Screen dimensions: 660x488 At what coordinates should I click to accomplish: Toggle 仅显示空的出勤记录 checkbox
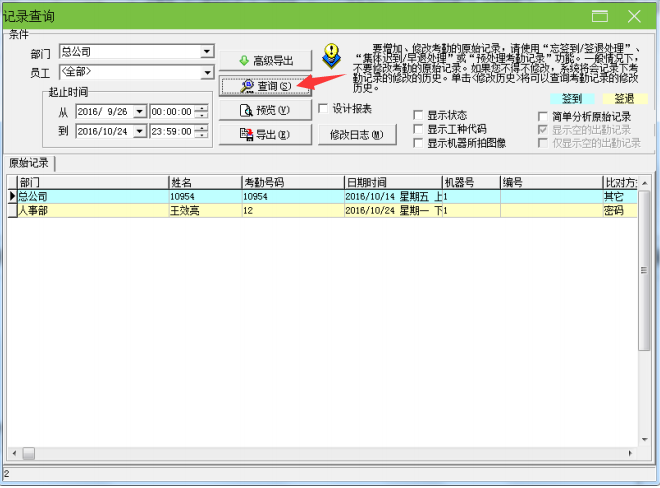pos(543,143)
